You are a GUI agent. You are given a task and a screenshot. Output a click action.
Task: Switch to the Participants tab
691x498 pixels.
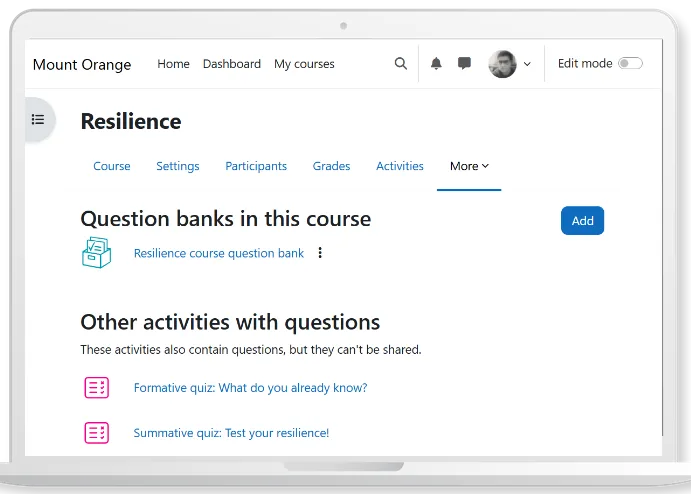click(256, 166)
